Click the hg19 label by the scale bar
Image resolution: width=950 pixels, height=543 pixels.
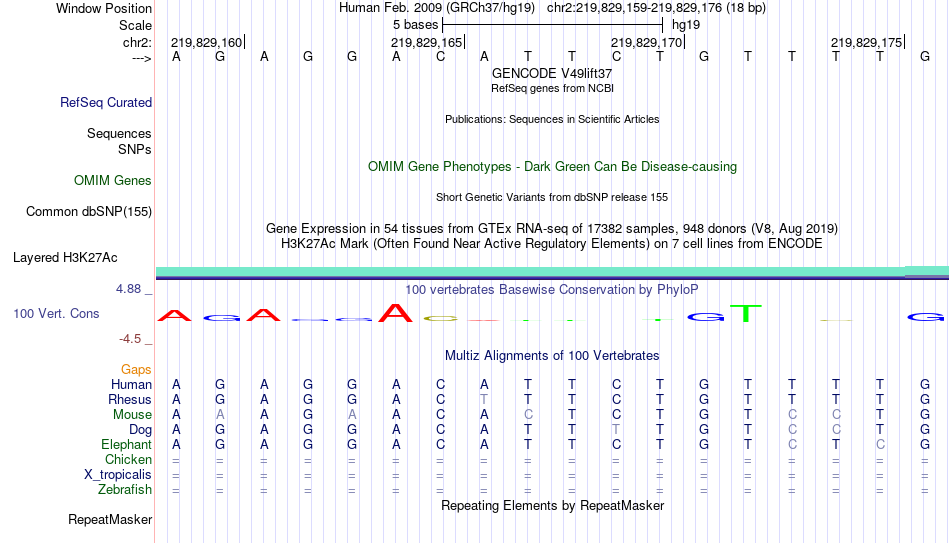pyautogui.click(x=686, y=25)
